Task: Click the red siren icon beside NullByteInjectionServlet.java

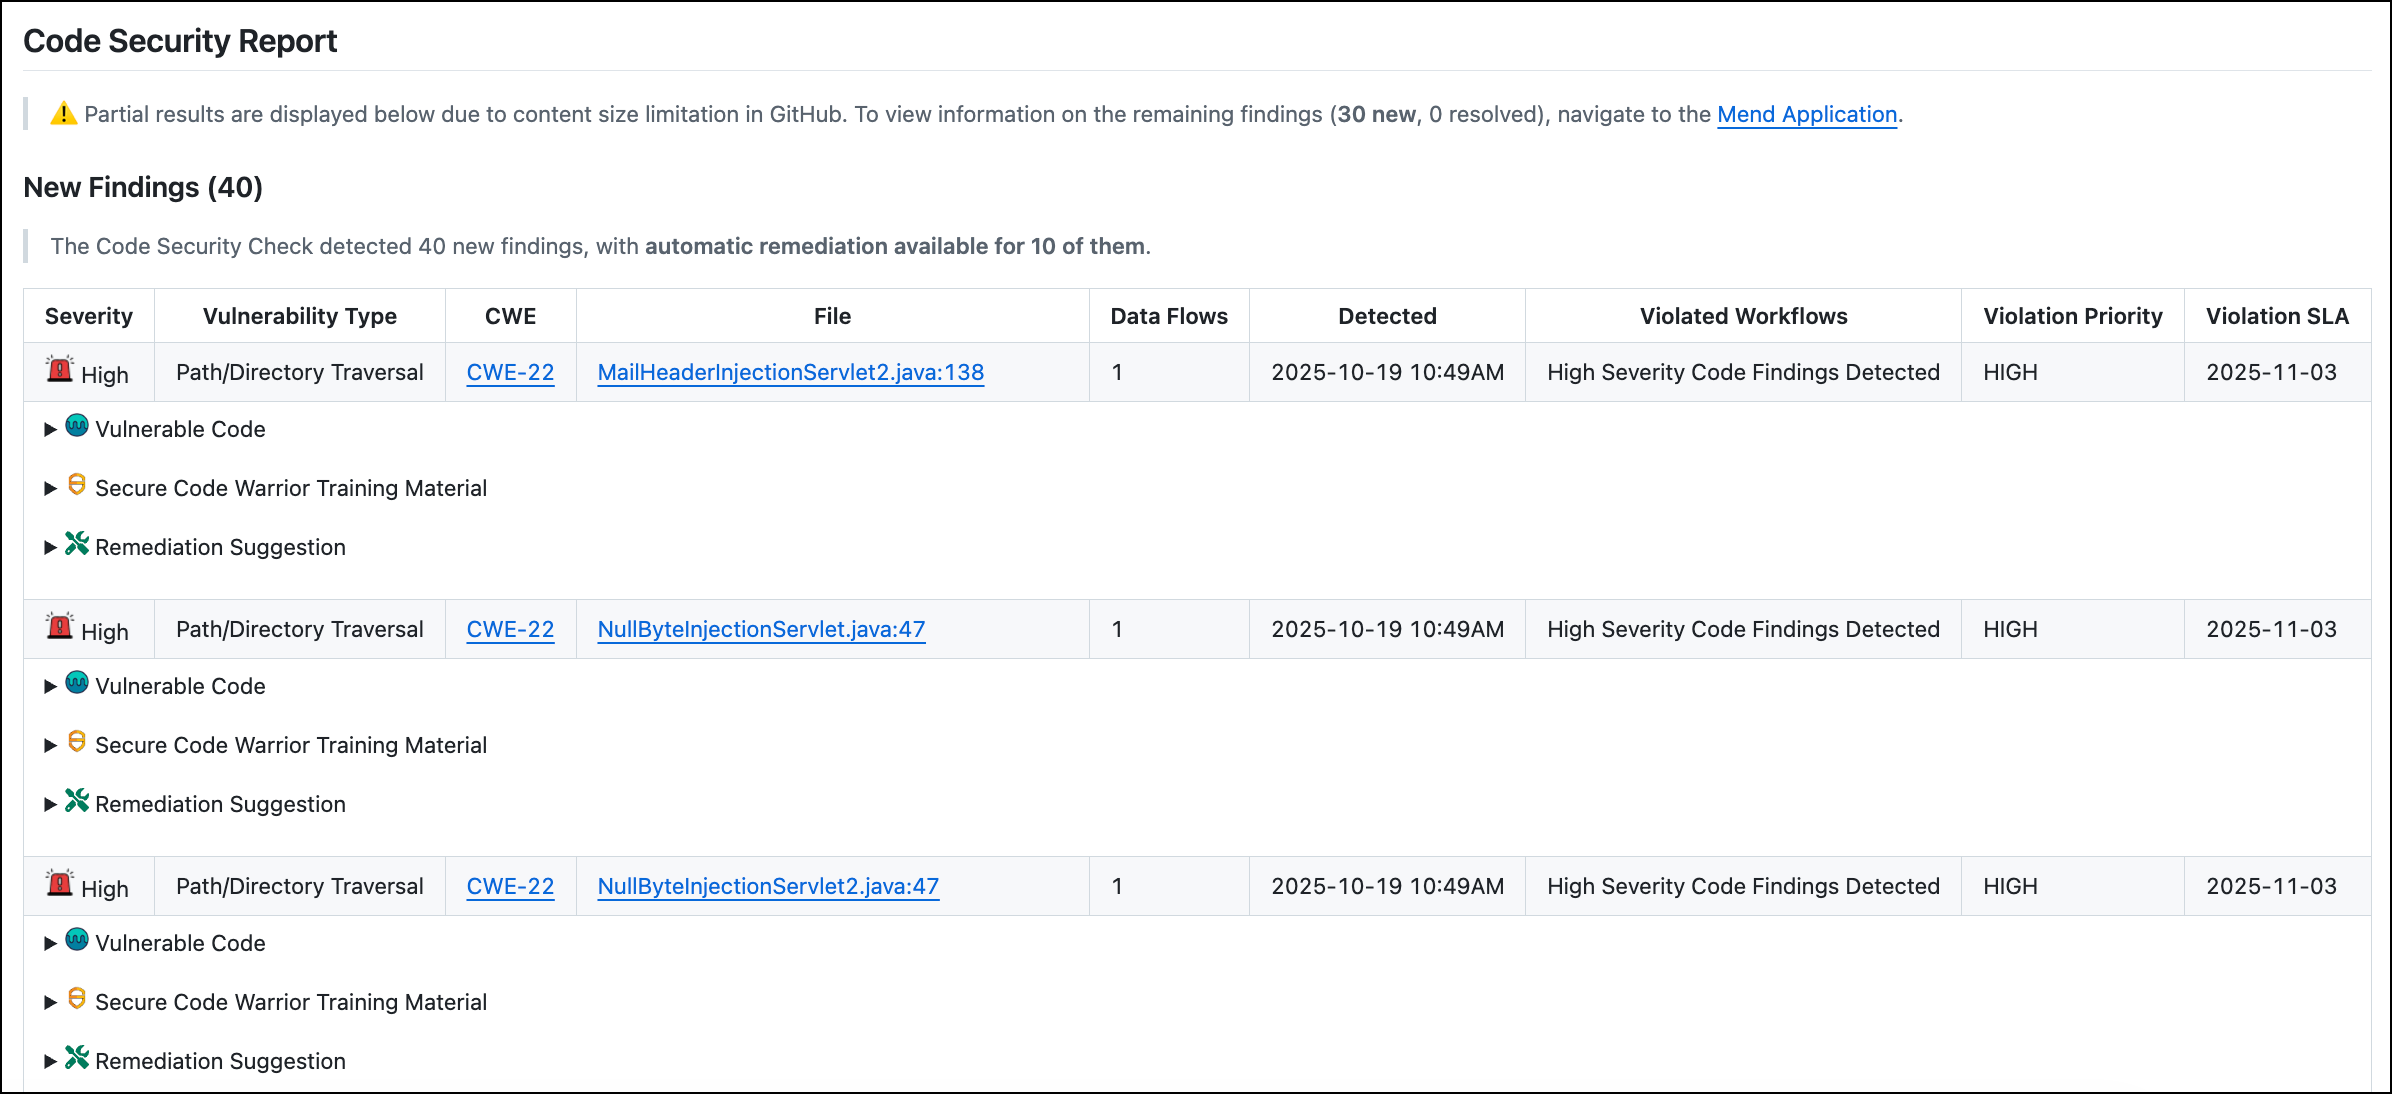Action: (60, 627)
